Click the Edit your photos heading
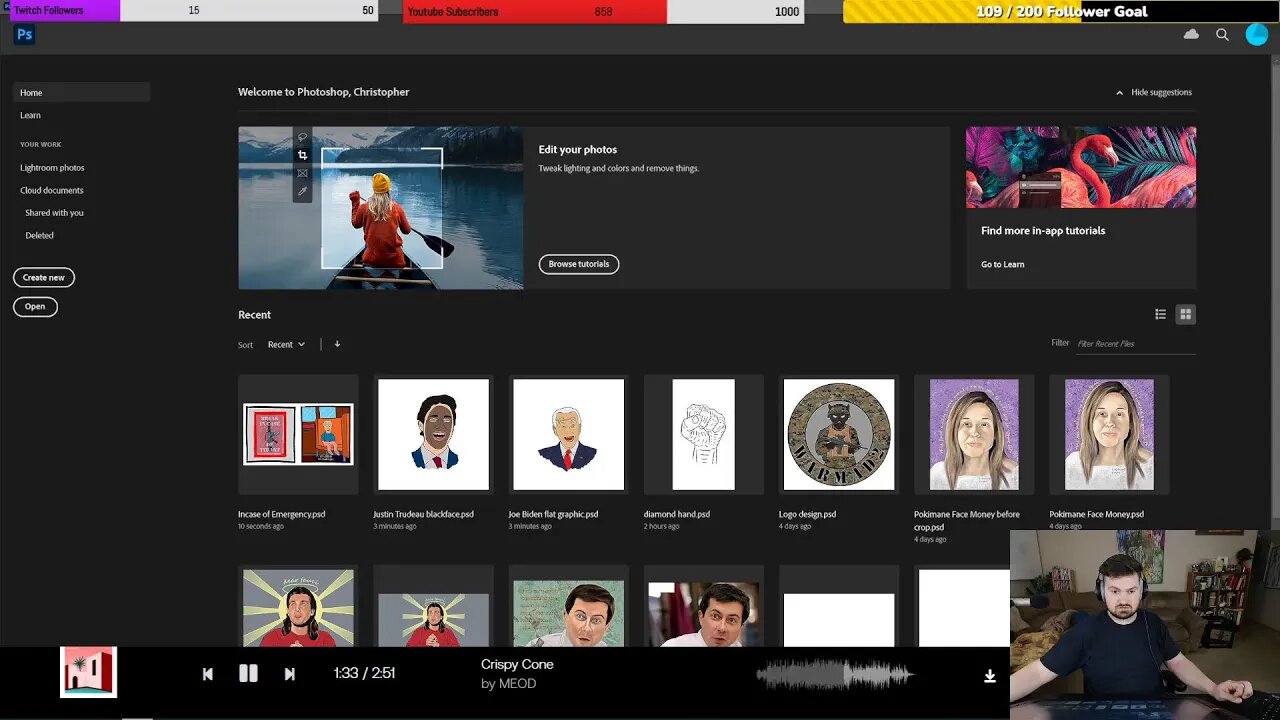 [x=578, y=150]
